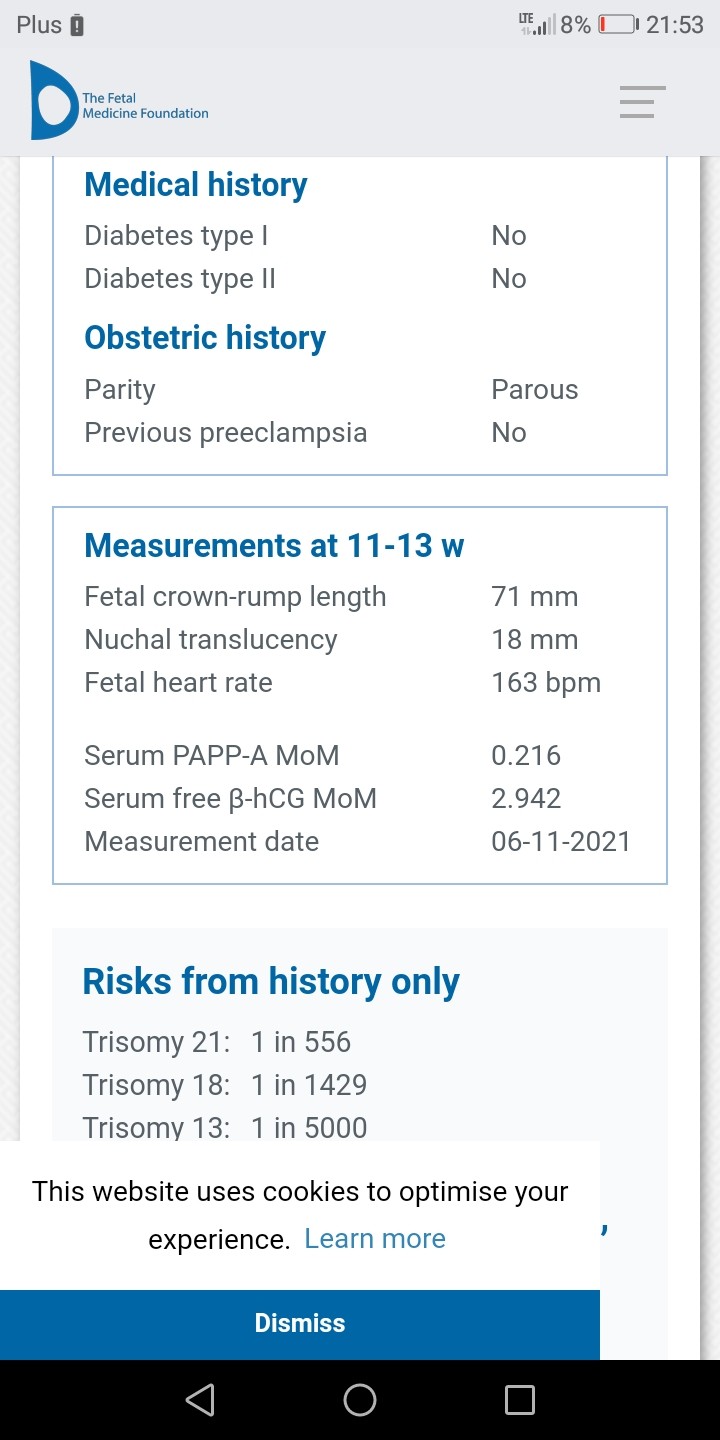Select the fetal heart rate 163 bpm value

point(546,683)
